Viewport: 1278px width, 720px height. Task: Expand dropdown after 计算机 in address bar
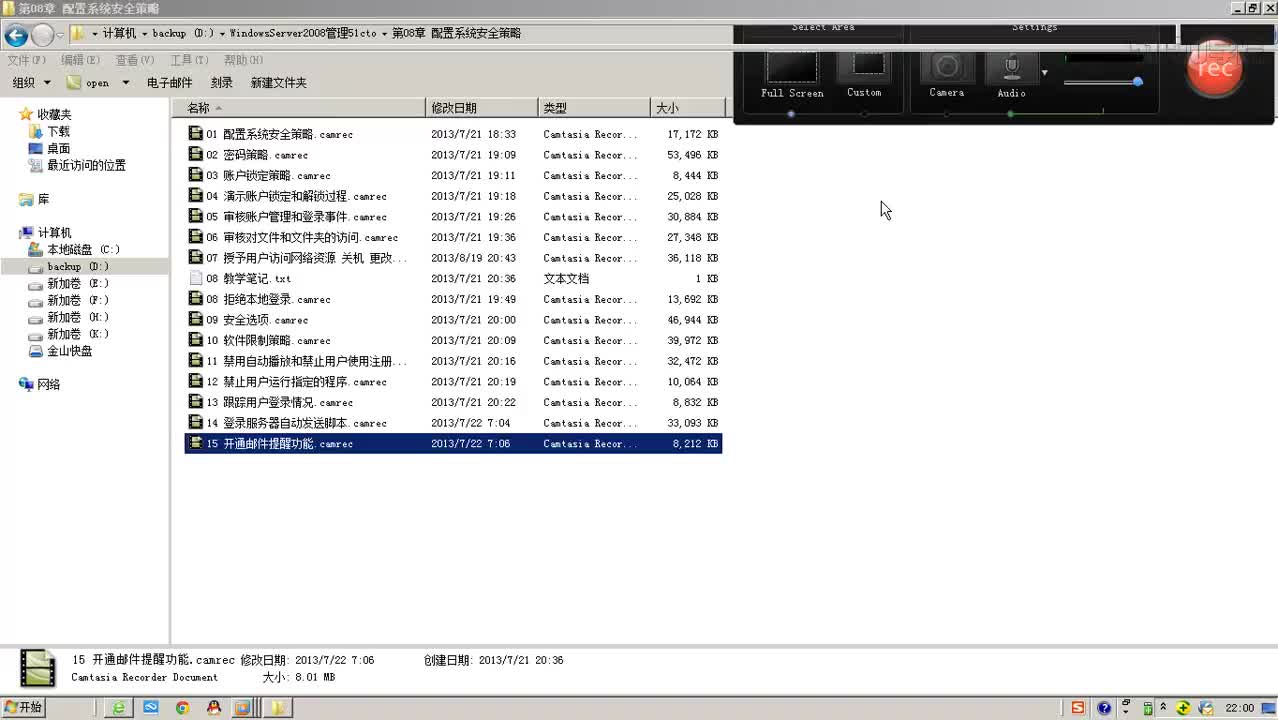click(x=145, y=33)
